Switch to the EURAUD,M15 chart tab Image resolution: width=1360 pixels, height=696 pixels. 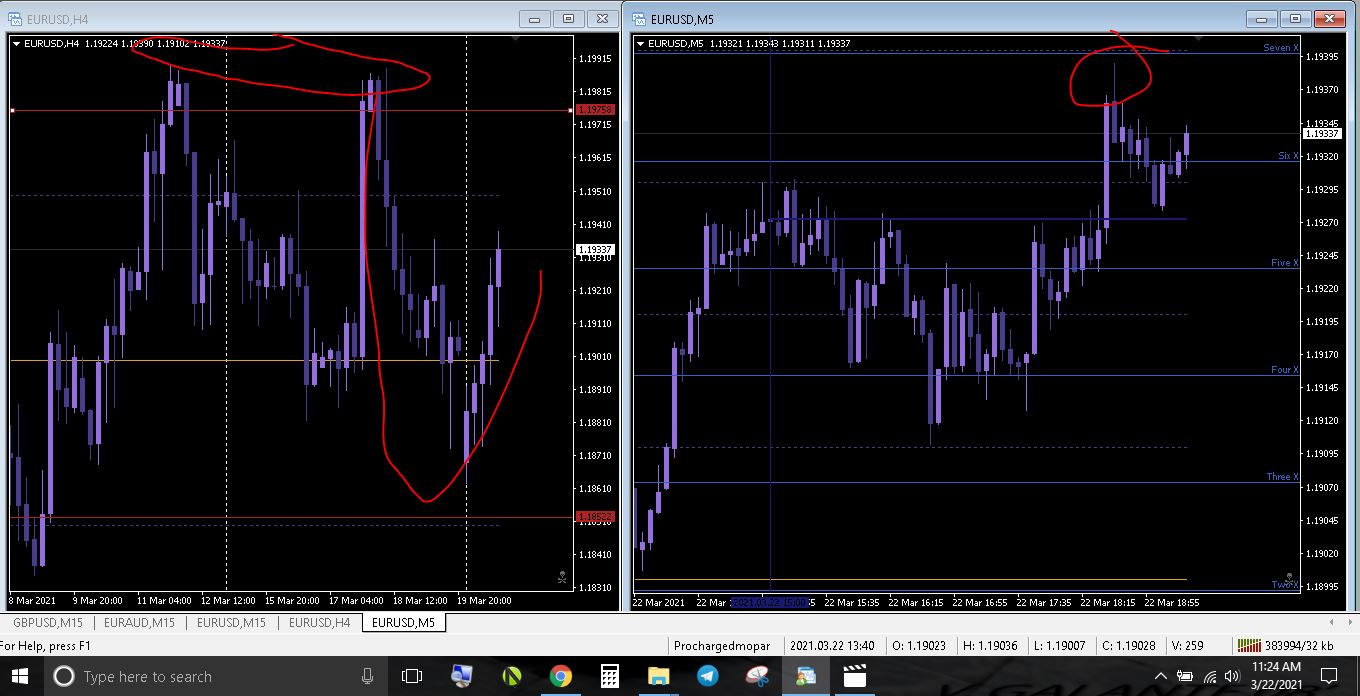tap(140, 622)
